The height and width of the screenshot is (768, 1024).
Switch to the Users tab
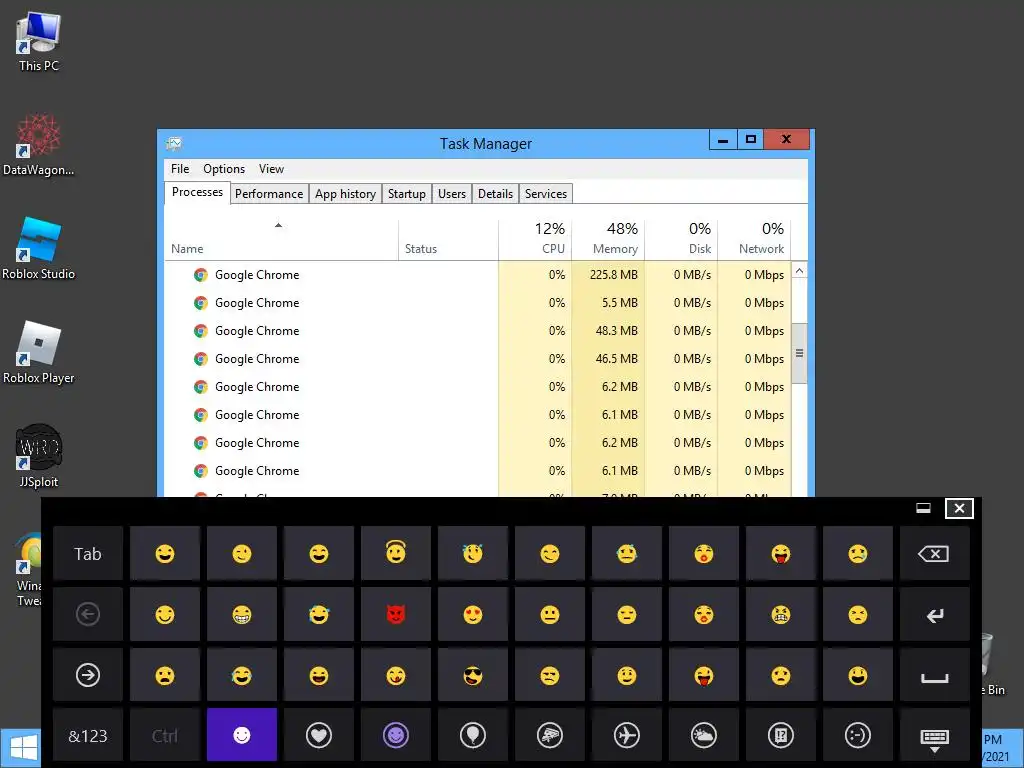pos(452,194)
